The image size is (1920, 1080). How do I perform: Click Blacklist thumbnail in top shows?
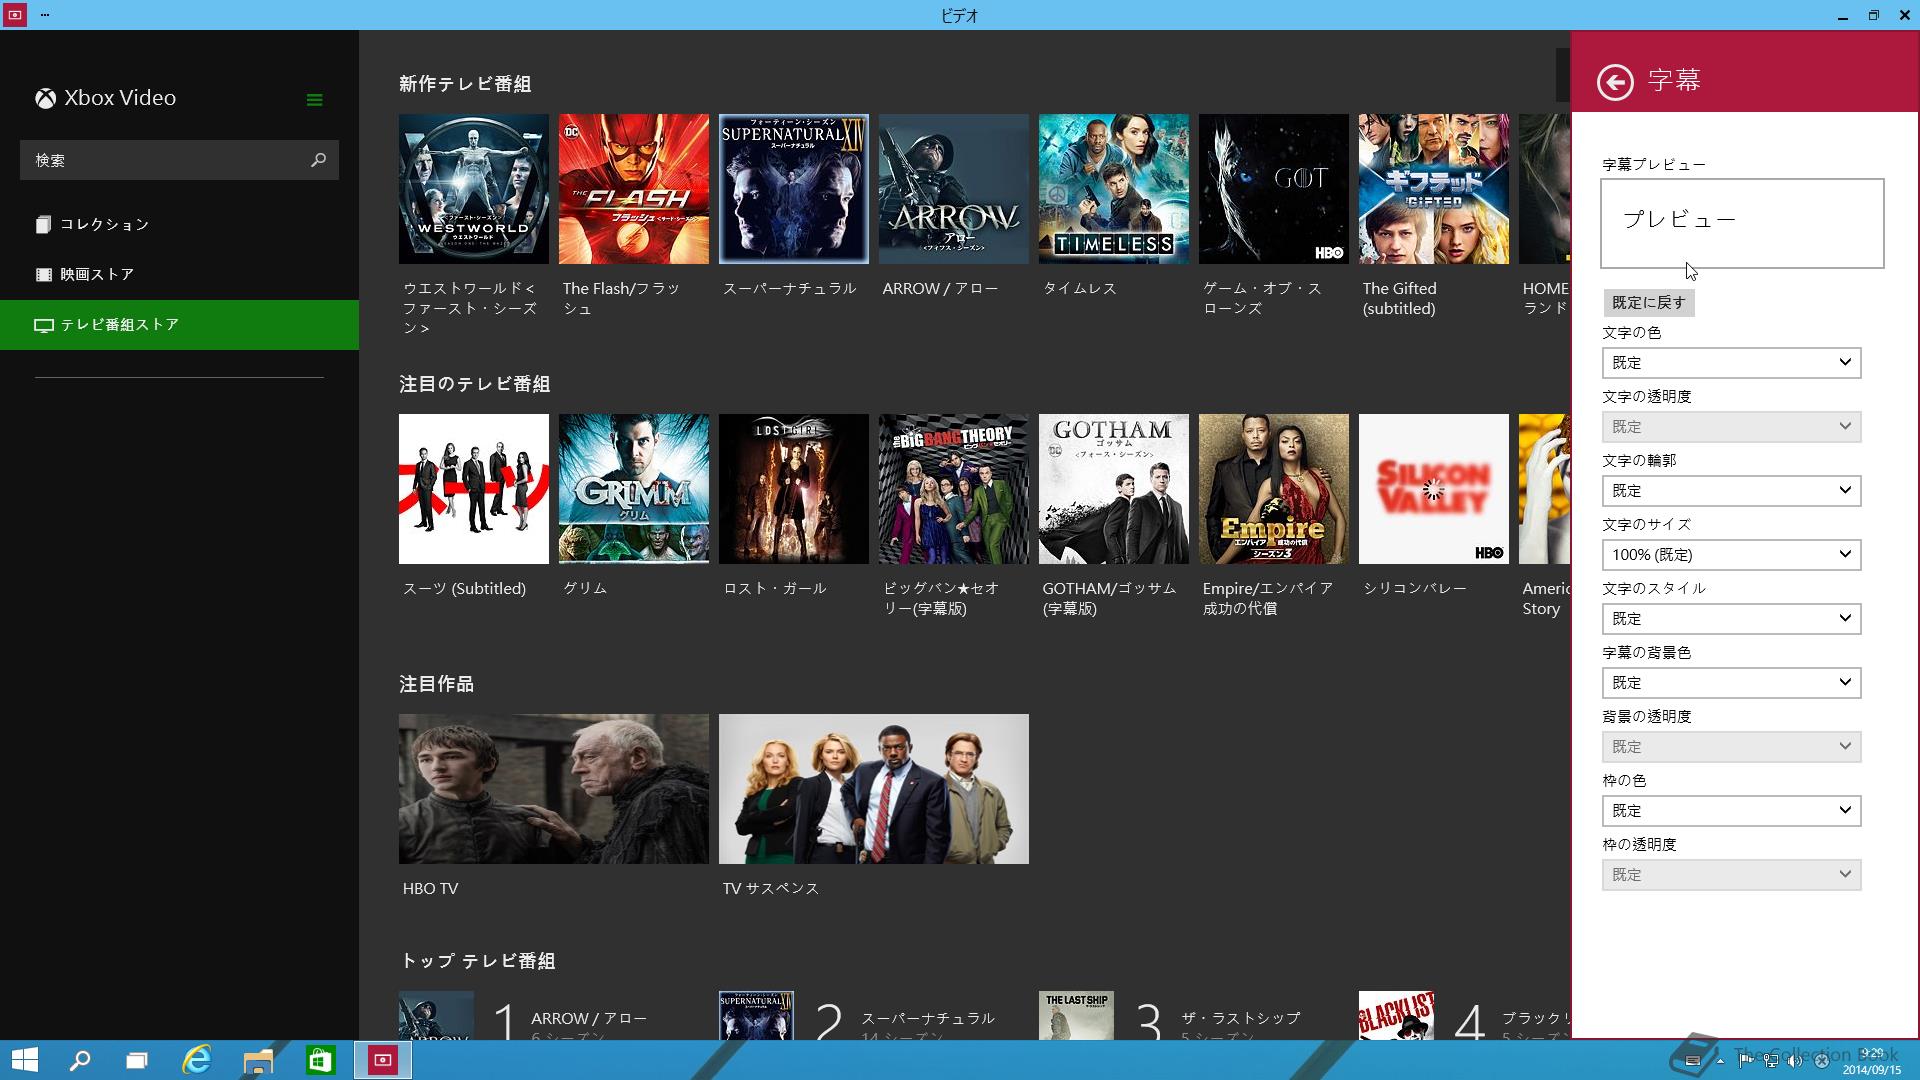pyautogui.click(x=1396, y=1015)
